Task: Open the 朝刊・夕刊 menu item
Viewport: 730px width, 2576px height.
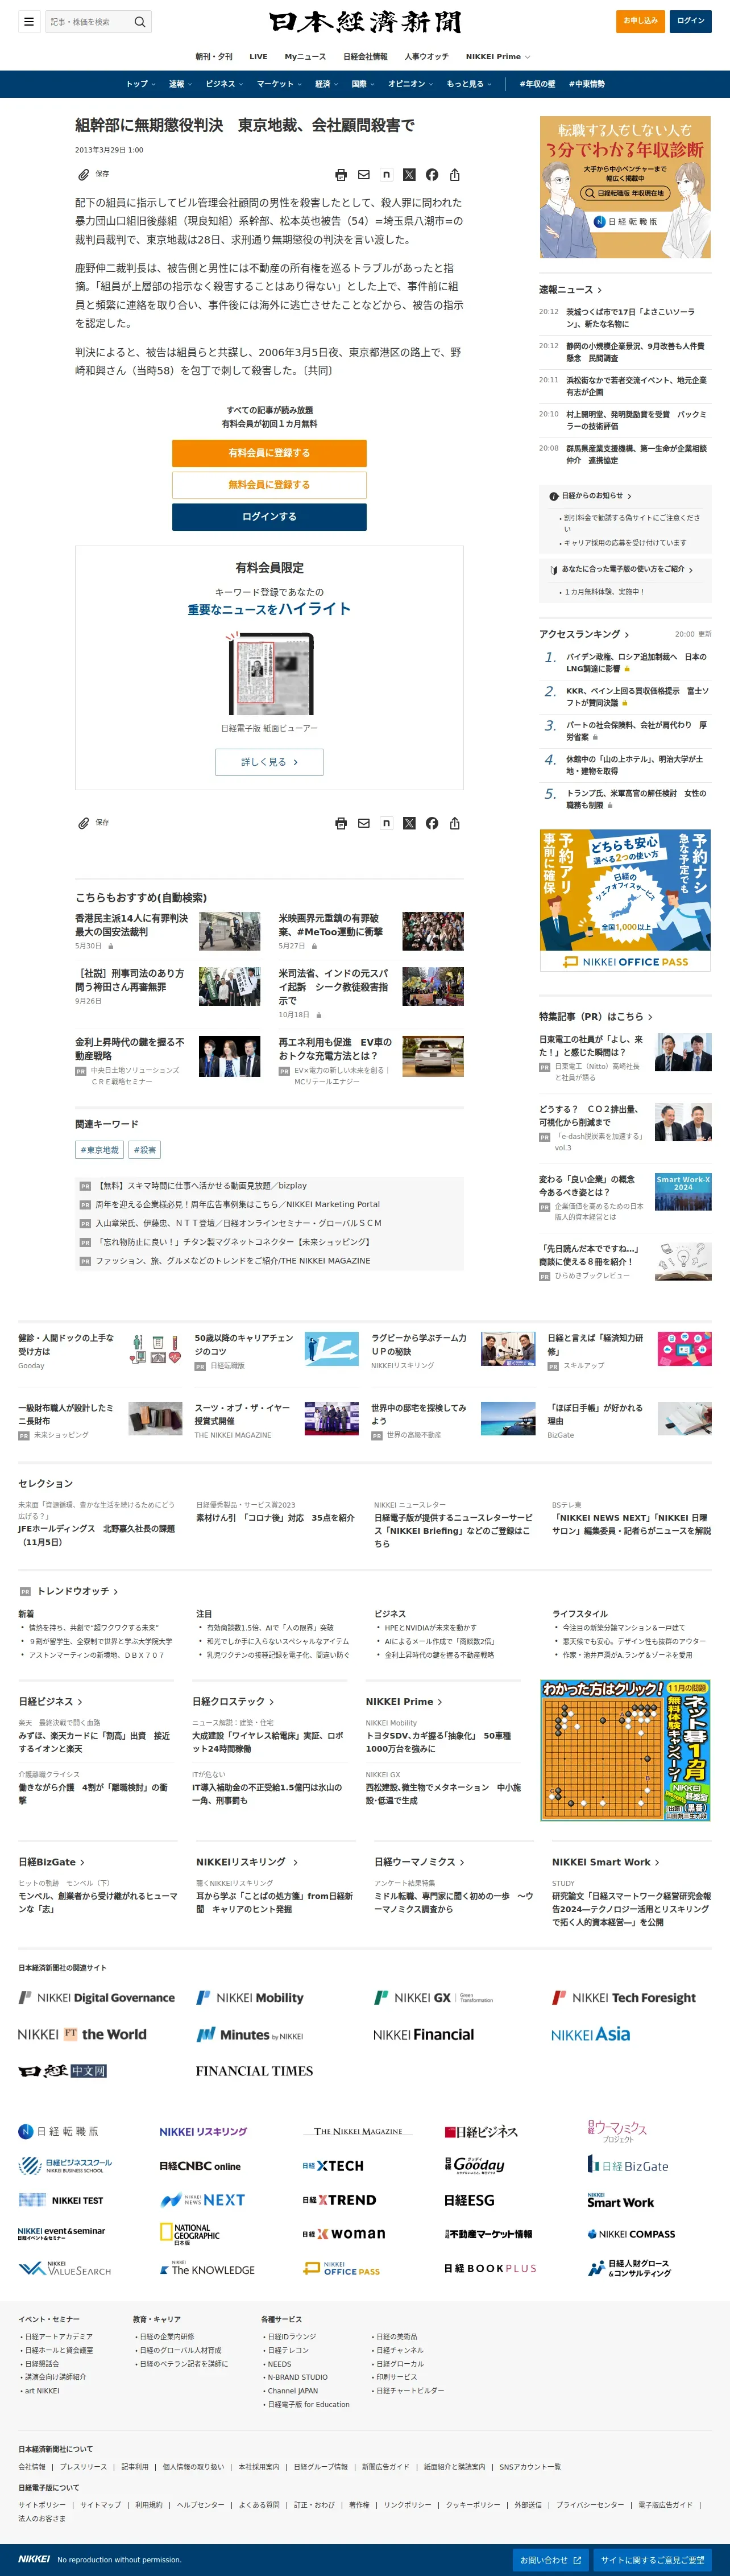Action: tap(214, 57)
